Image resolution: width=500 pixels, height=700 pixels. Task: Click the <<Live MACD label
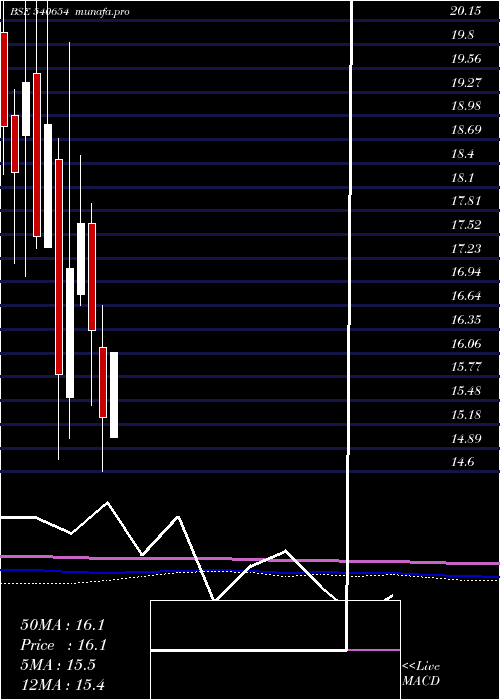click(421, 674)
